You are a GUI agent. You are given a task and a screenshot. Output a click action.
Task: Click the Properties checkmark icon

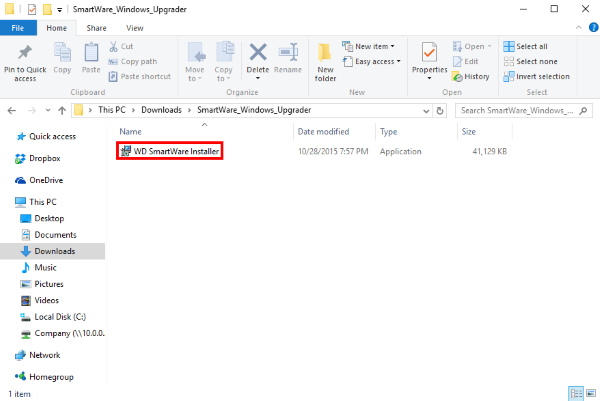coord(429,52)
